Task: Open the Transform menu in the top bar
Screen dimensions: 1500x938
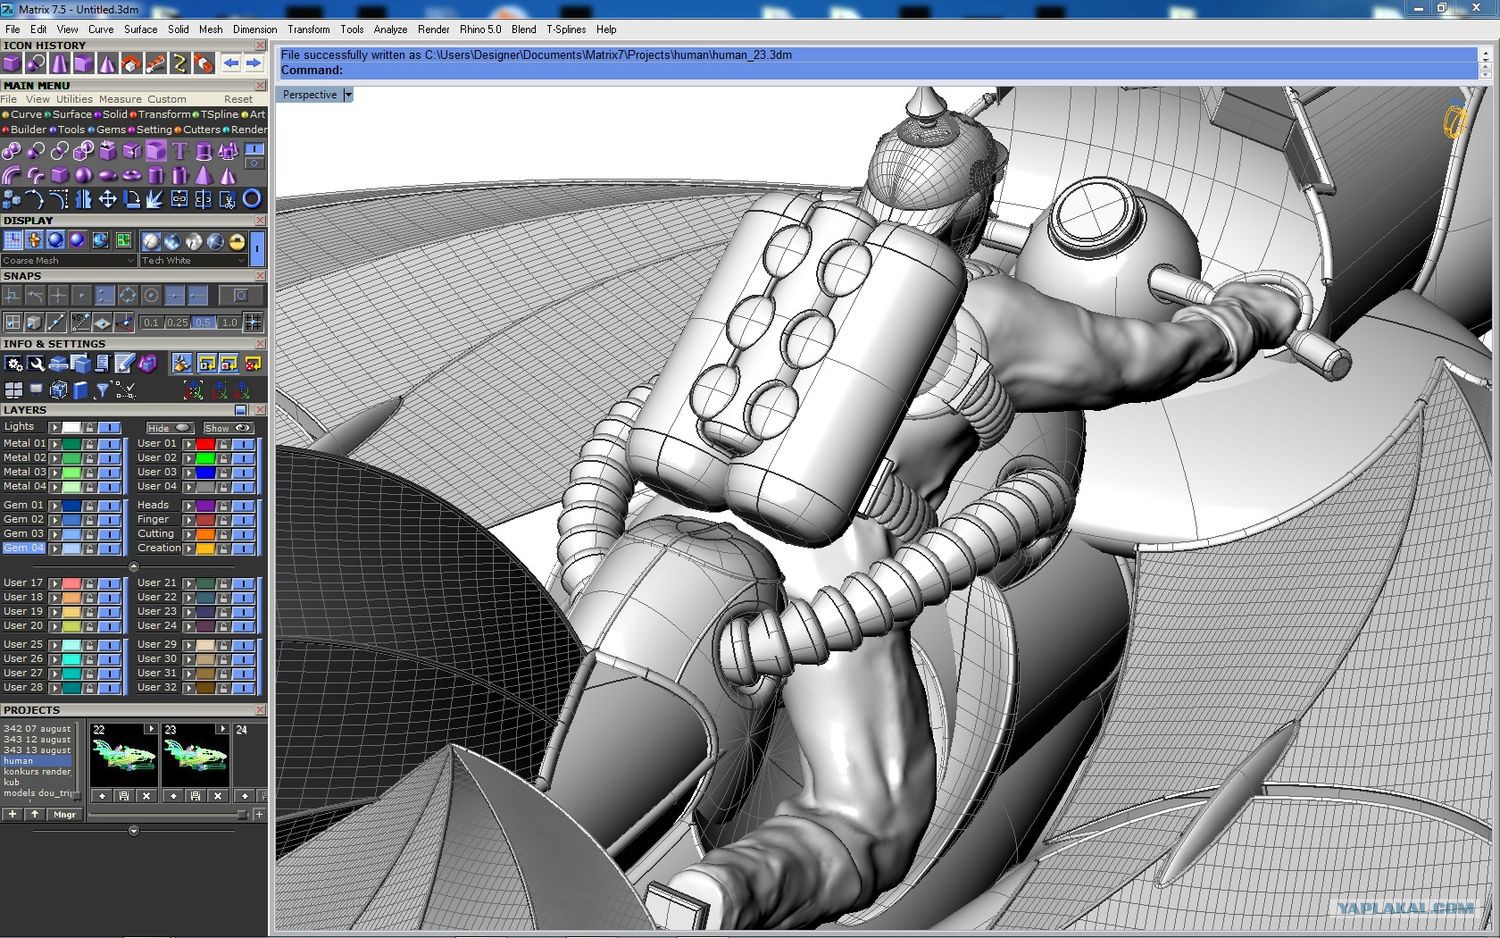Action: 308,29
